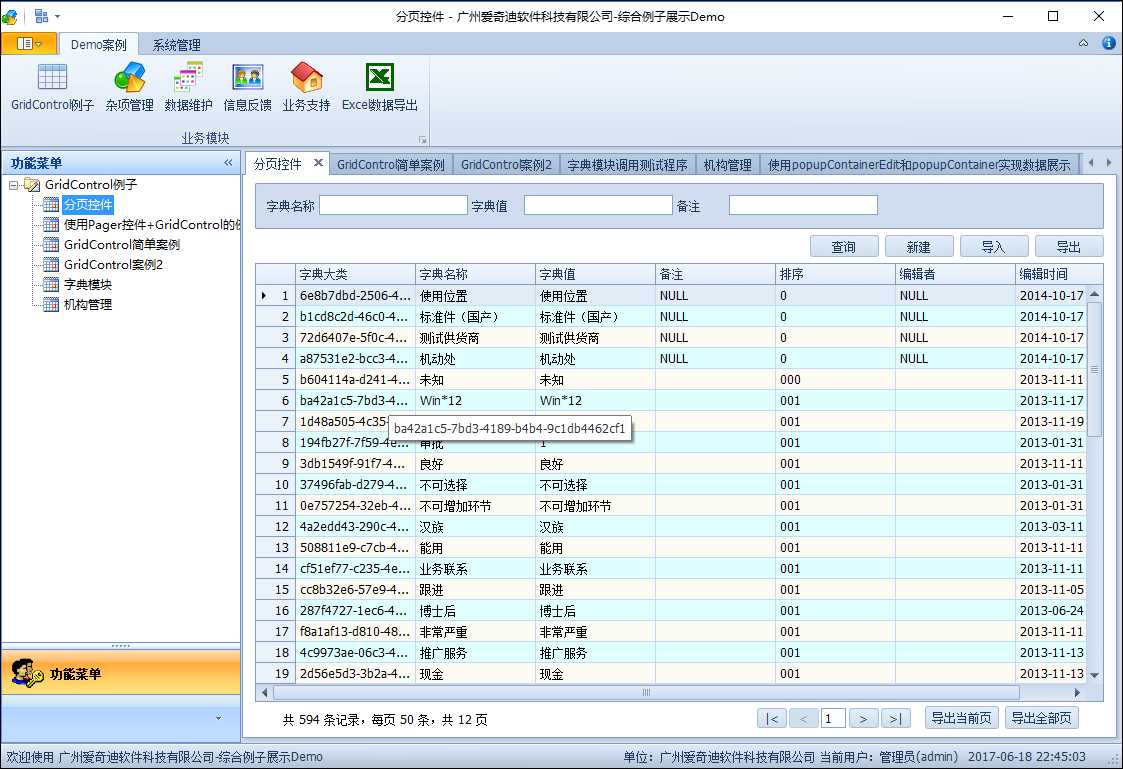Collapse the GridControl例子 tree node
Viewport: 1123px width, 769px height.
[x=14, y=185]
